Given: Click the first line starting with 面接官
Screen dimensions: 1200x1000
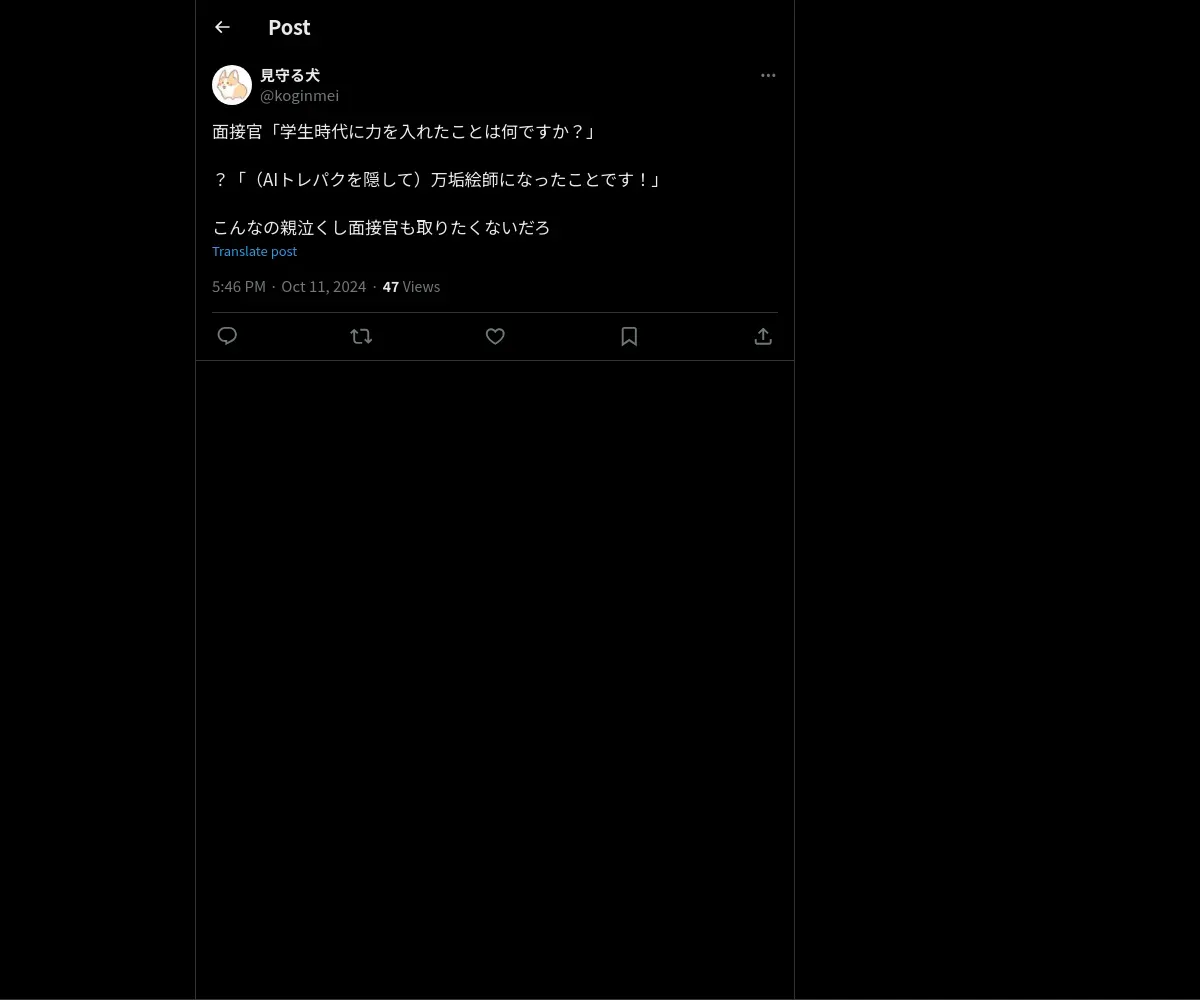Looking at the screenshot, I should pos(405,131).
